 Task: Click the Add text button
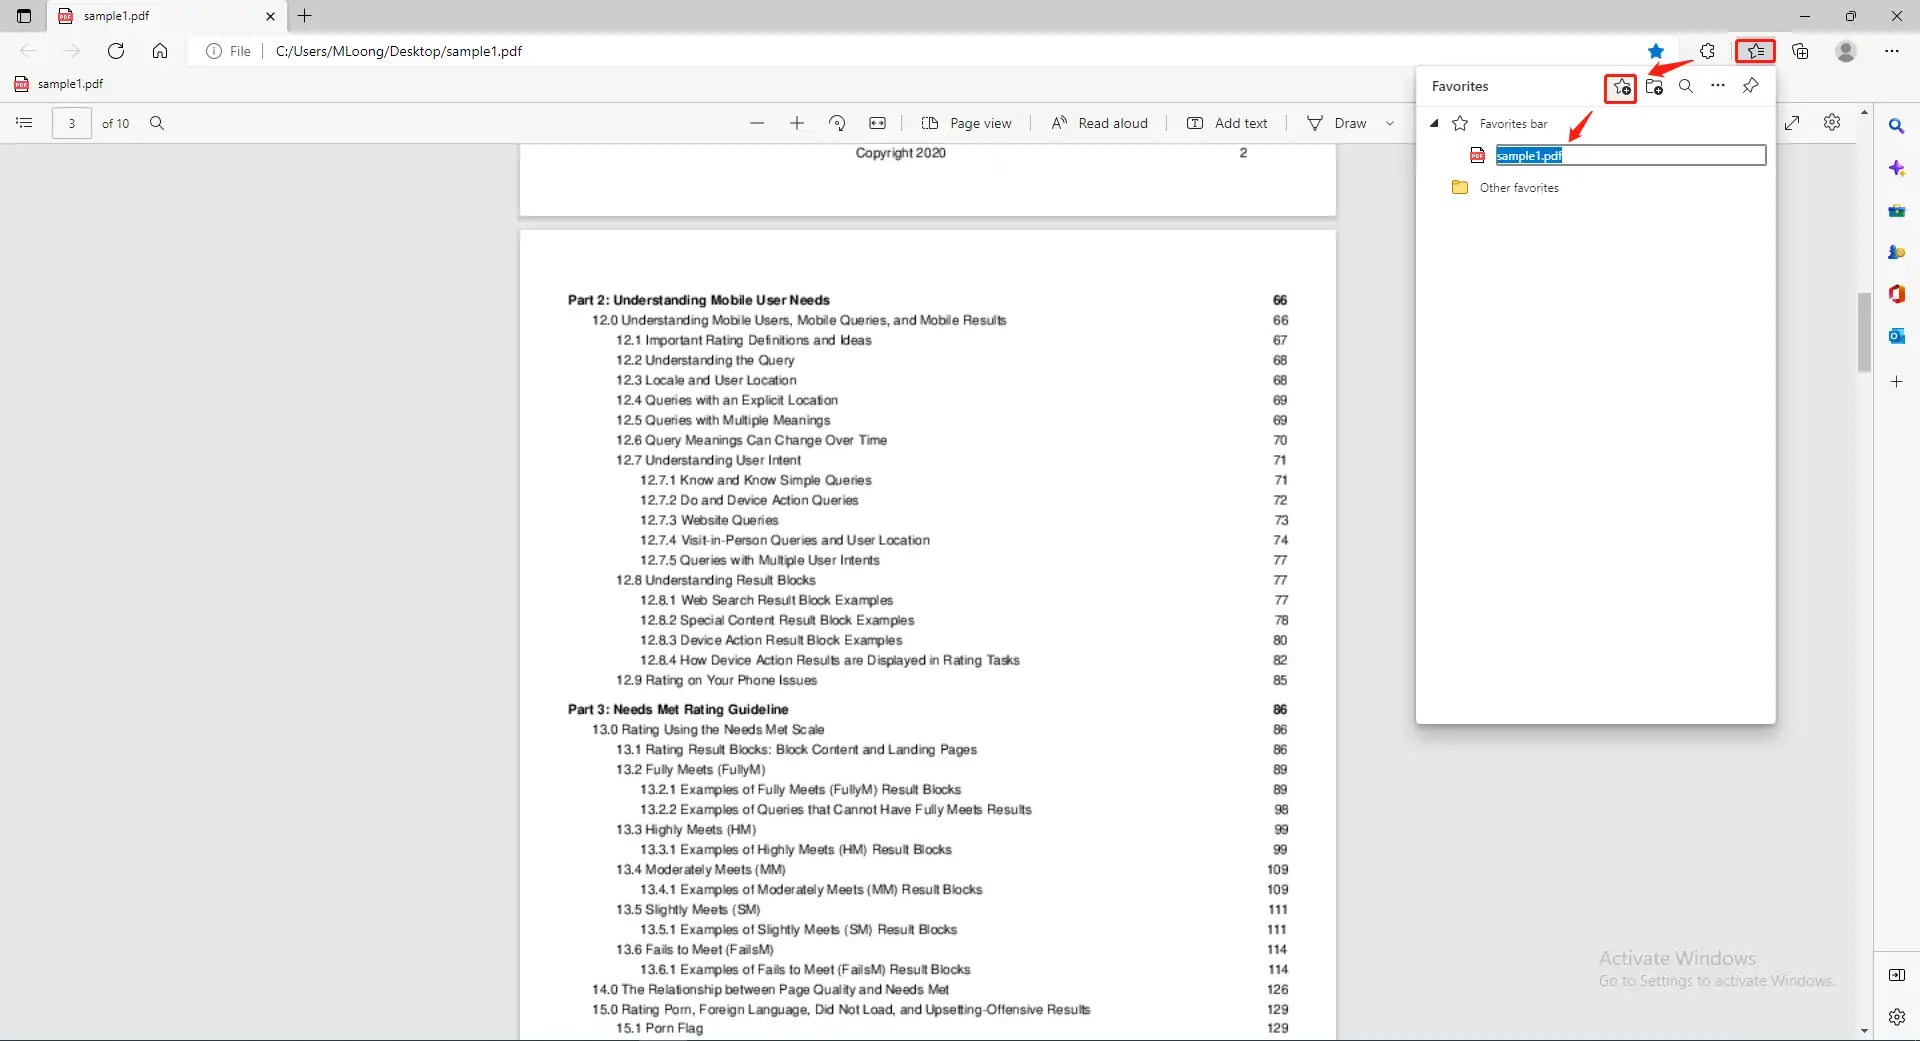(x=1228, y=122)
